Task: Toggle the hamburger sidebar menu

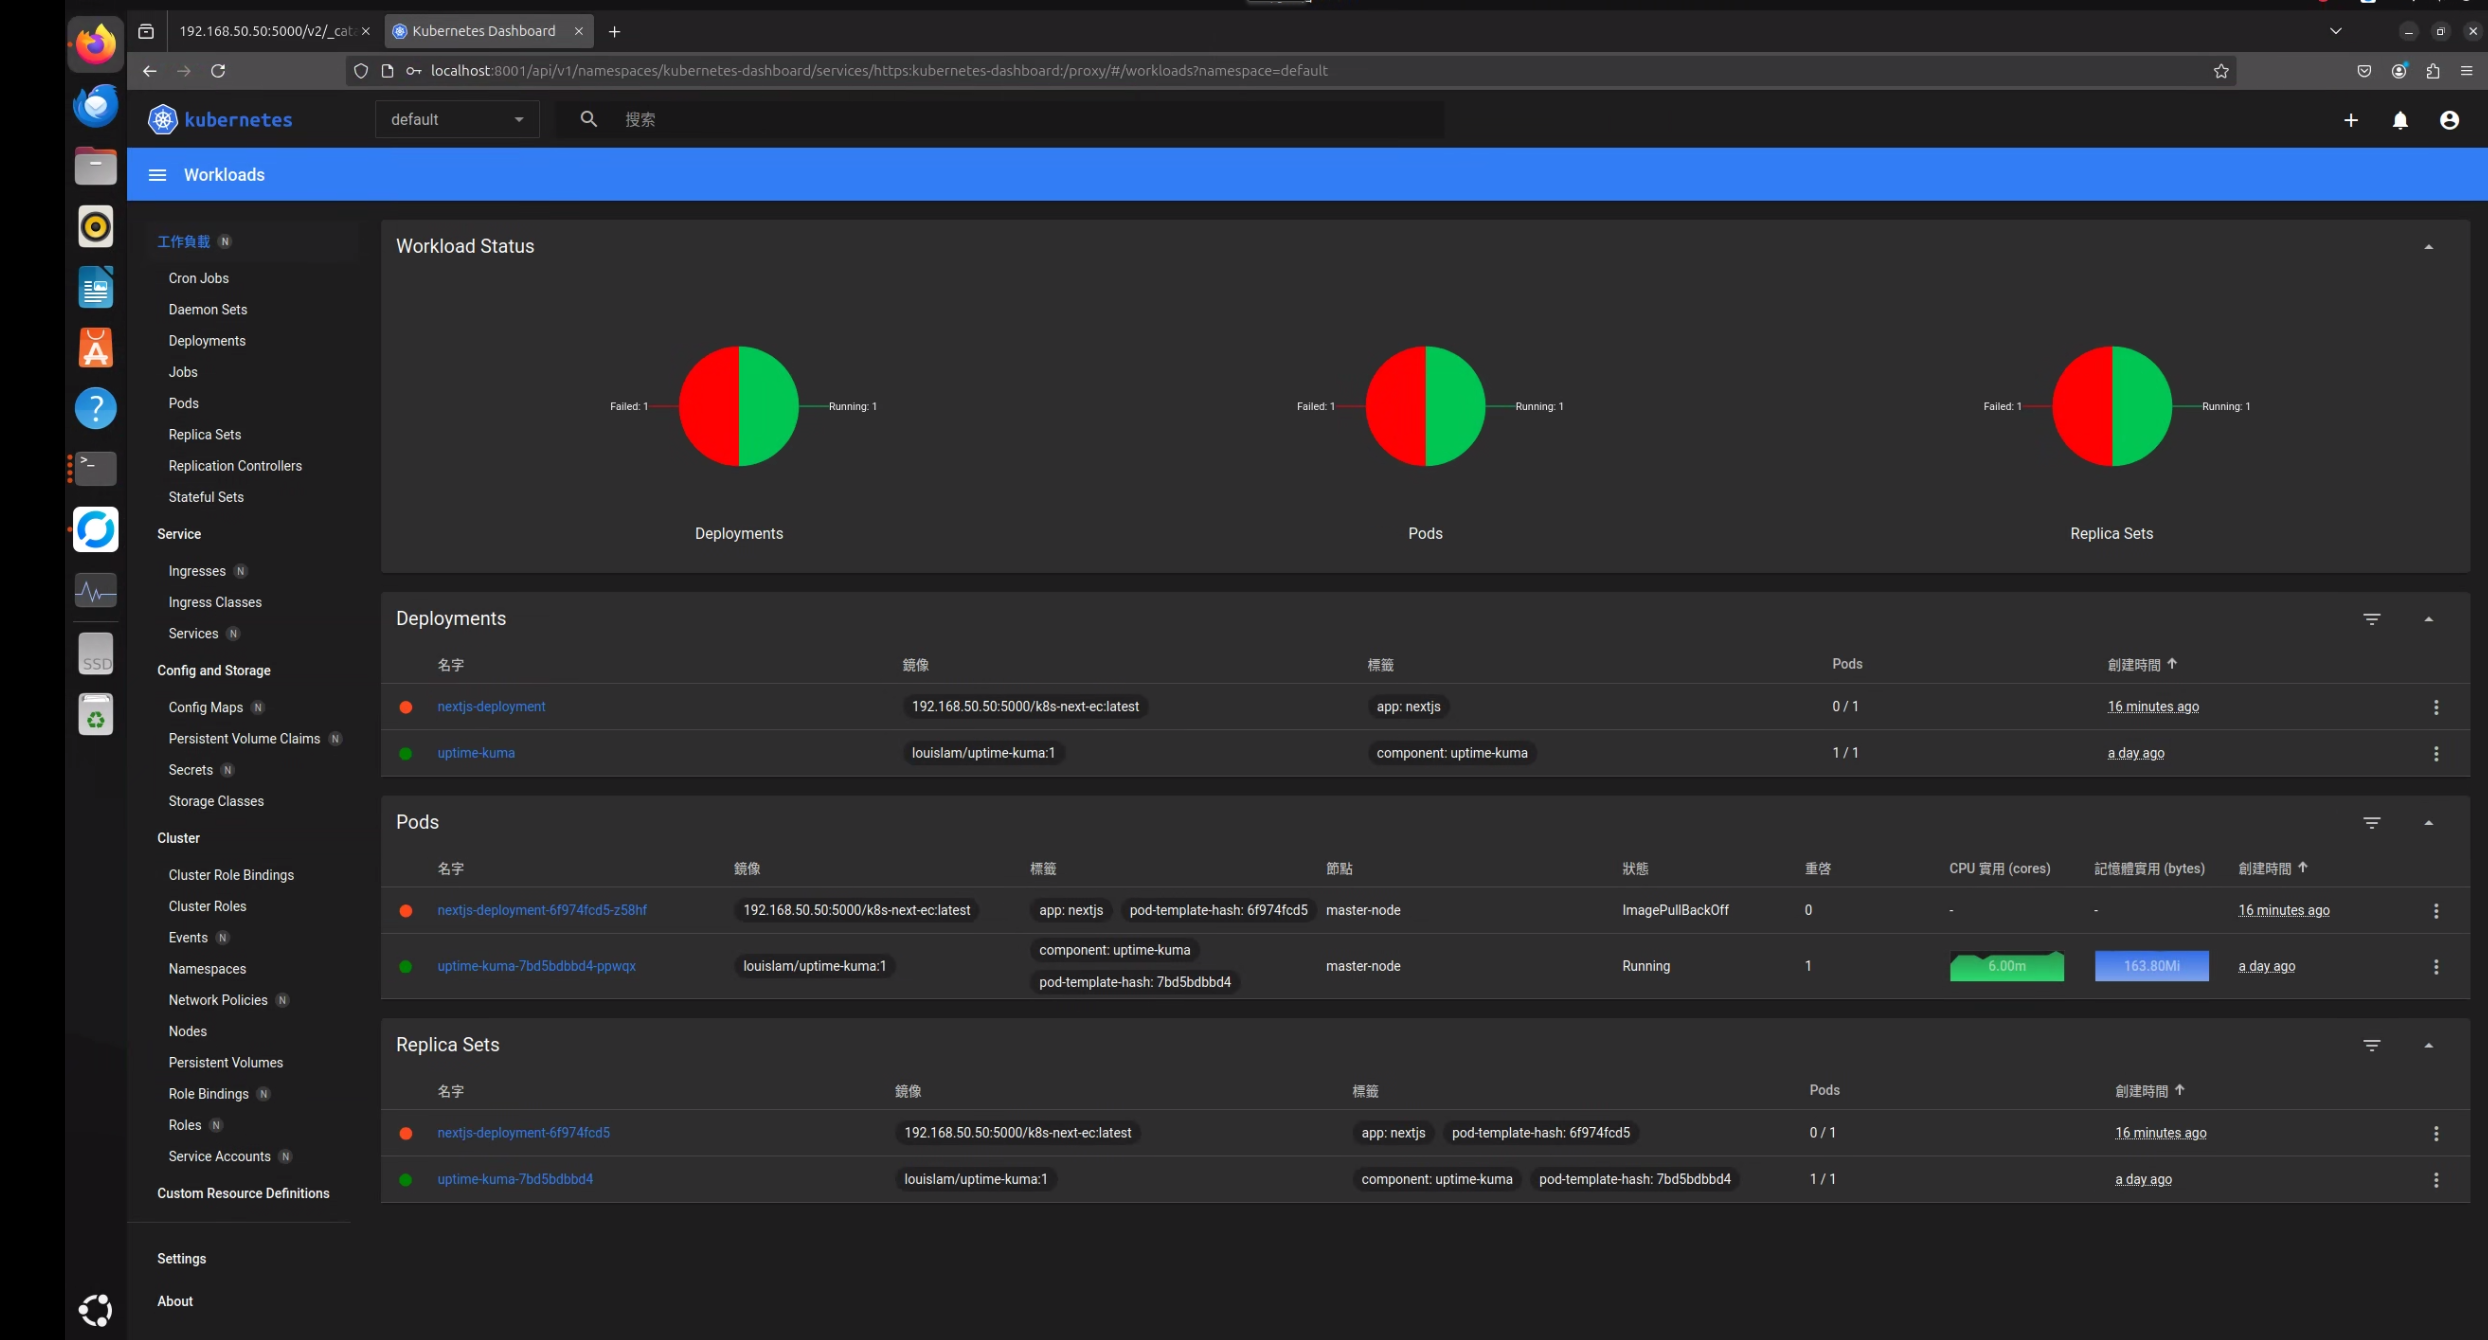Action: click(157, 175)
